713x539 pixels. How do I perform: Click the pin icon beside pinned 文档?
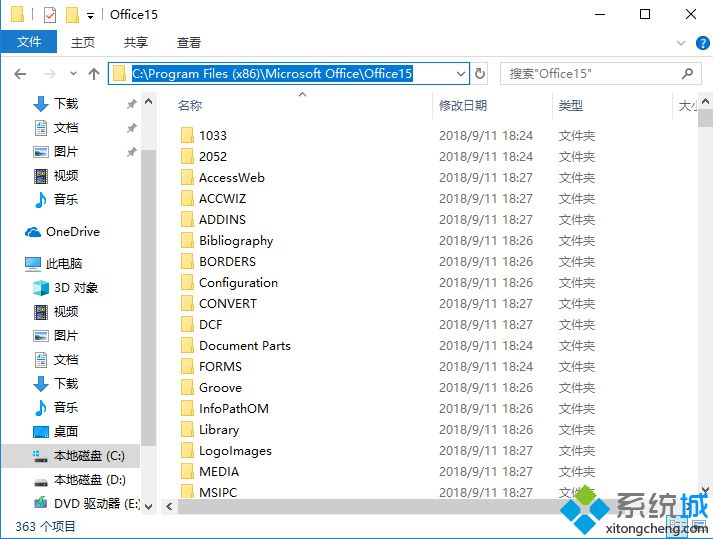[x=131, y=128]
